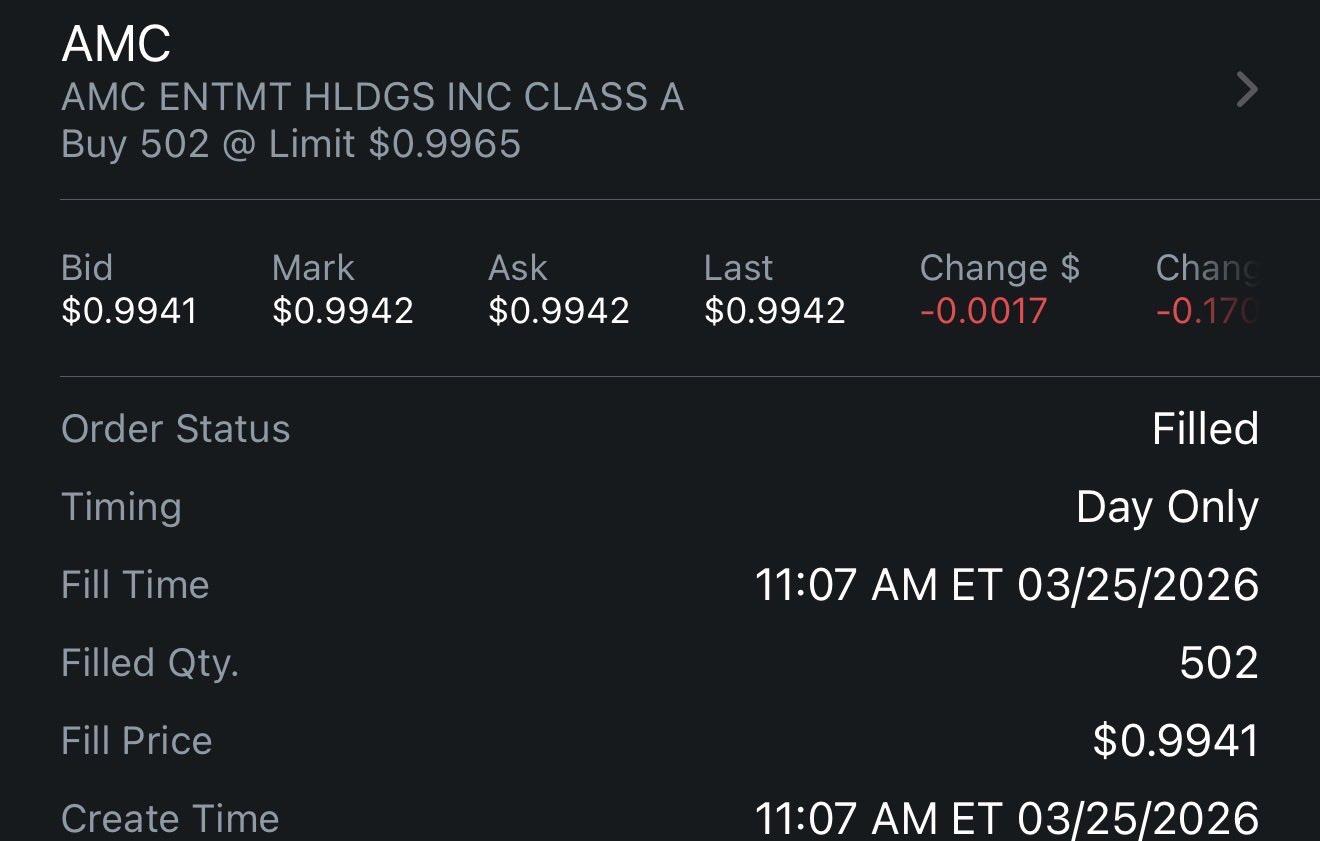The width and height of the screenshot is (1320, 841).
Task: Select the Order Status row label
Action: pos(175,429)
